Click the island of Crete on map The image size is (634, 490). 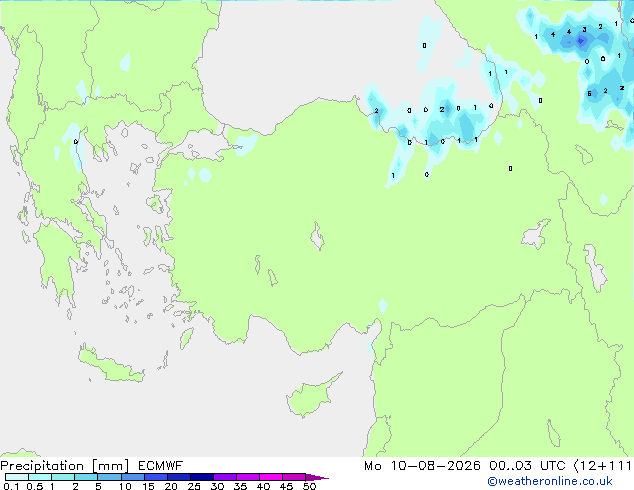pyautogui.click(x=110, y=365)
